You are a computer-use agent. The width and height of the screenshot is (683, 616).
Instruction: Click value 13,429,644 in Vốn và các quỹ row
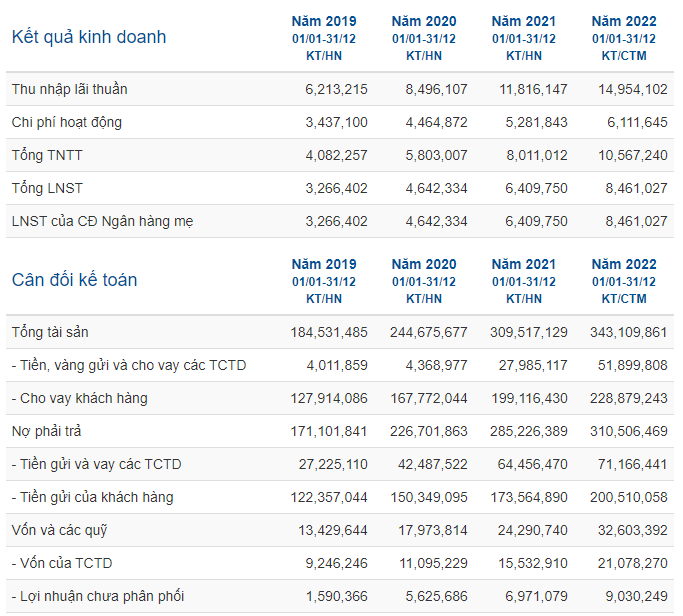click(x=333, y=530)
